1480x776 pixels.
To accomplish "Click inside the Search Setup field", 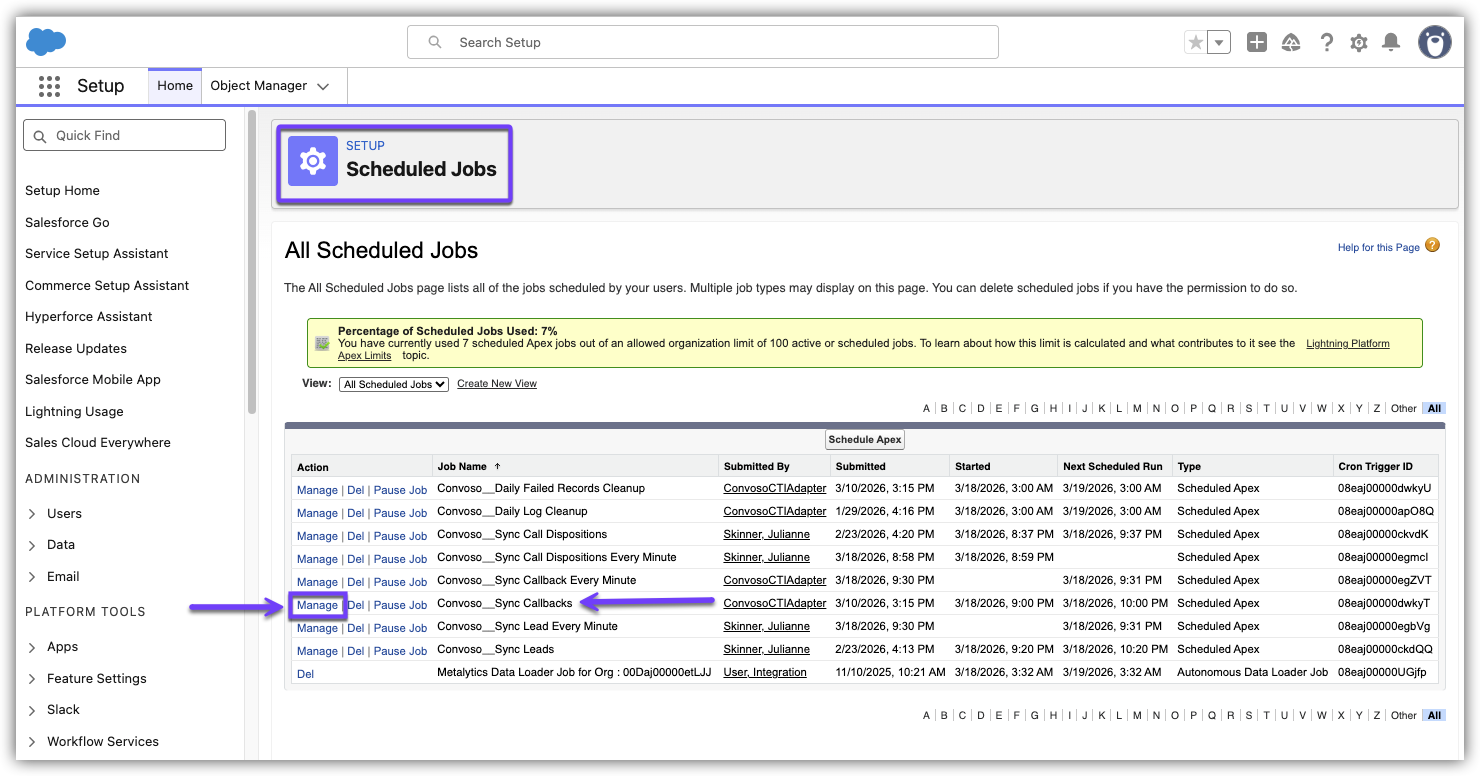I will pos(702,42).
